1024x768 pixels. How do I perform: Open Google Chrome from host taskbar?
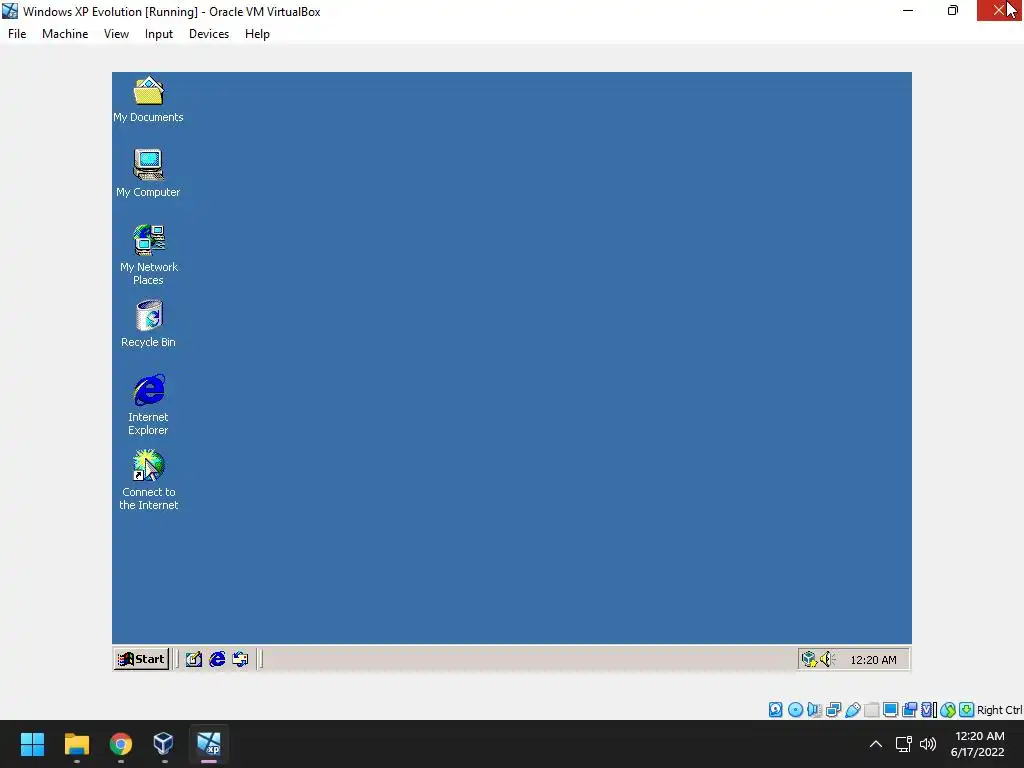click(120, 744)
